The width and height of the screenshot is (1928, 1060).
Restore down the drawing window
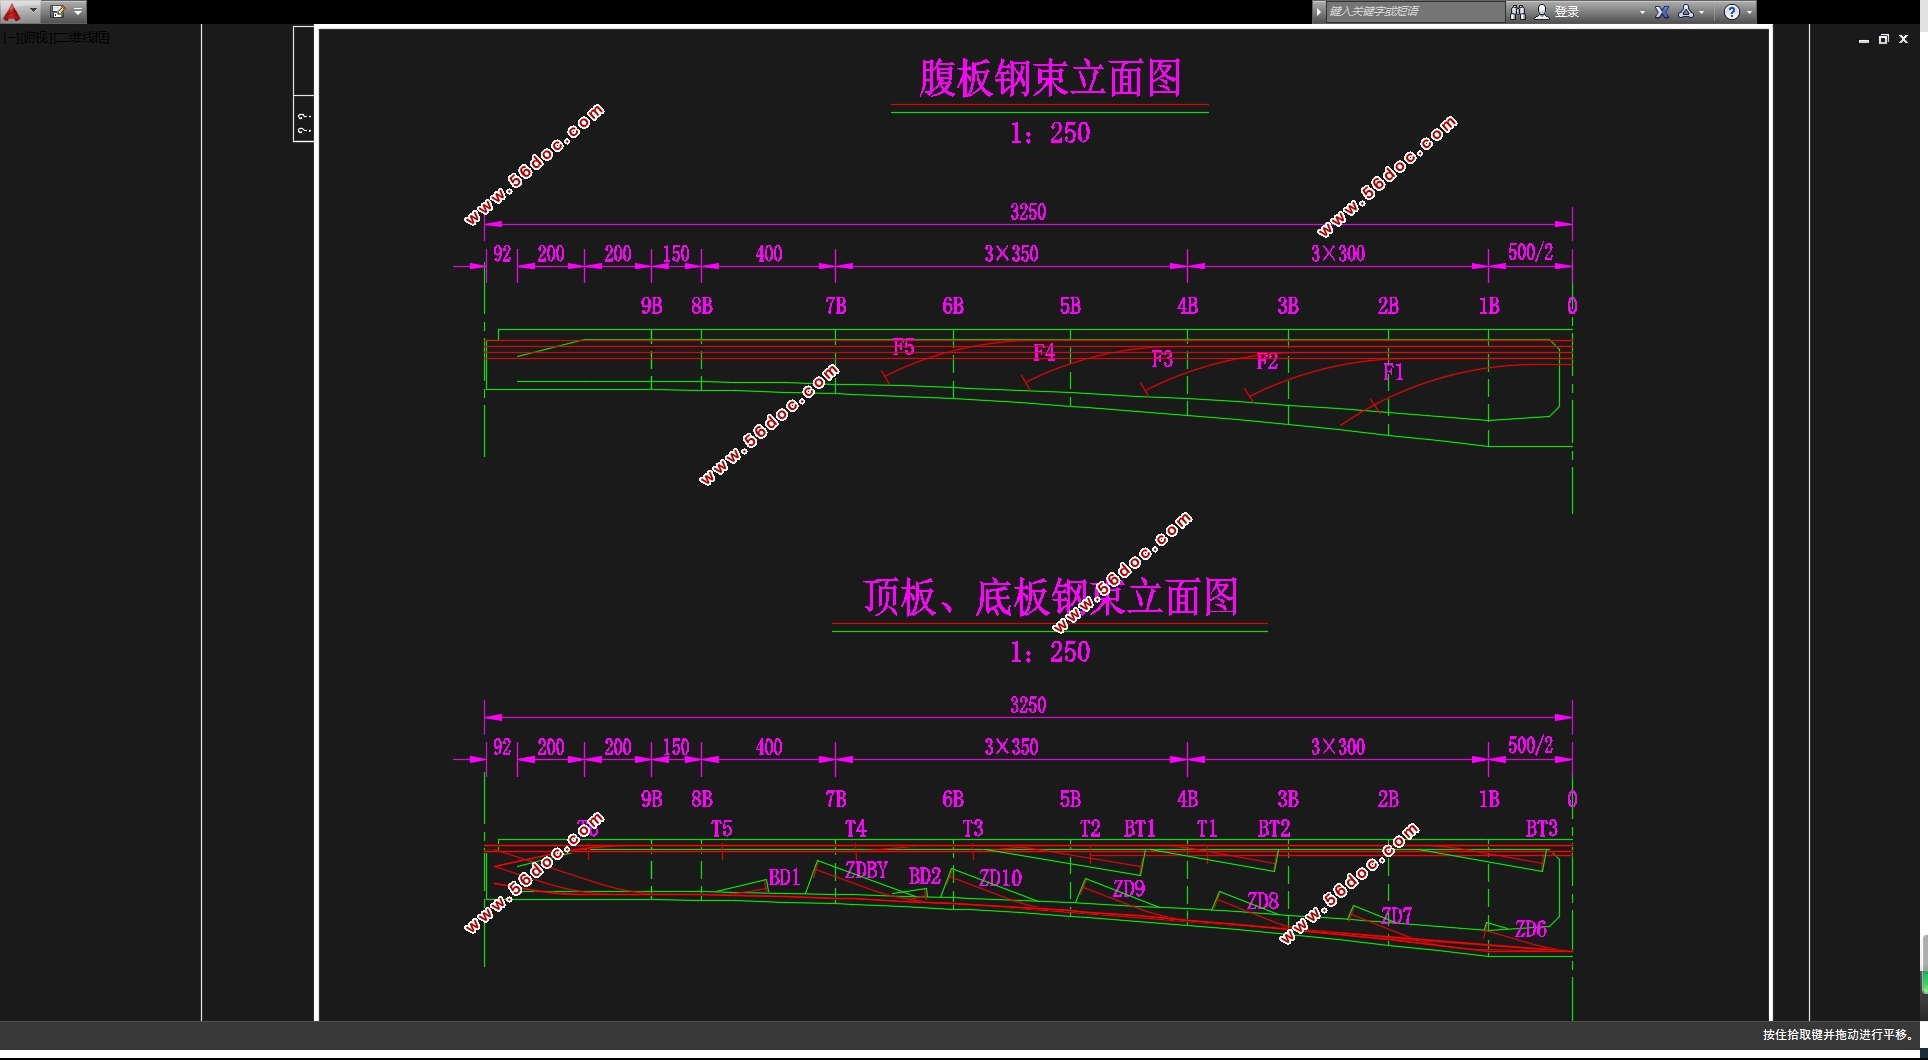pyautogui.click(x=1883, y=39)
